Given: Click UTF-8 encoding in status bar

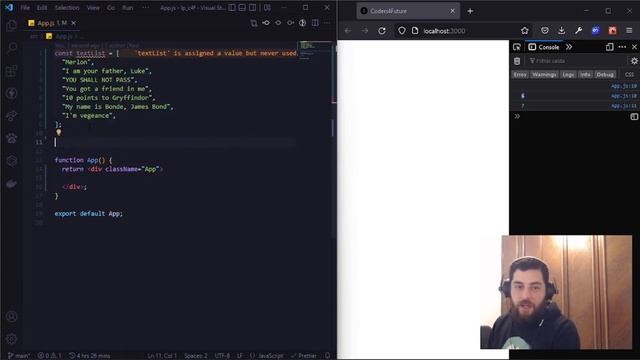Looking at the screenshot, I should point(222,356).
